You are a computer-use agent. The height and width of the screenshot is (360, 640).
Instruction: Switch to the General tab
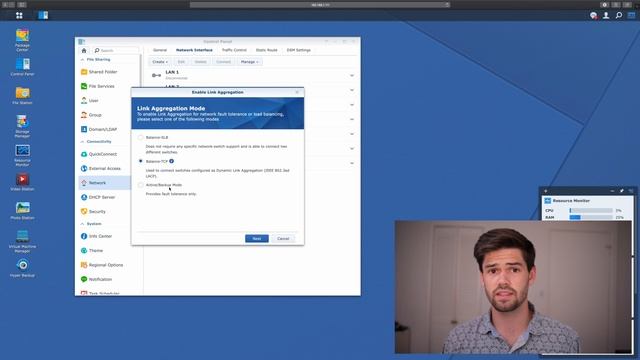(160, 50)
